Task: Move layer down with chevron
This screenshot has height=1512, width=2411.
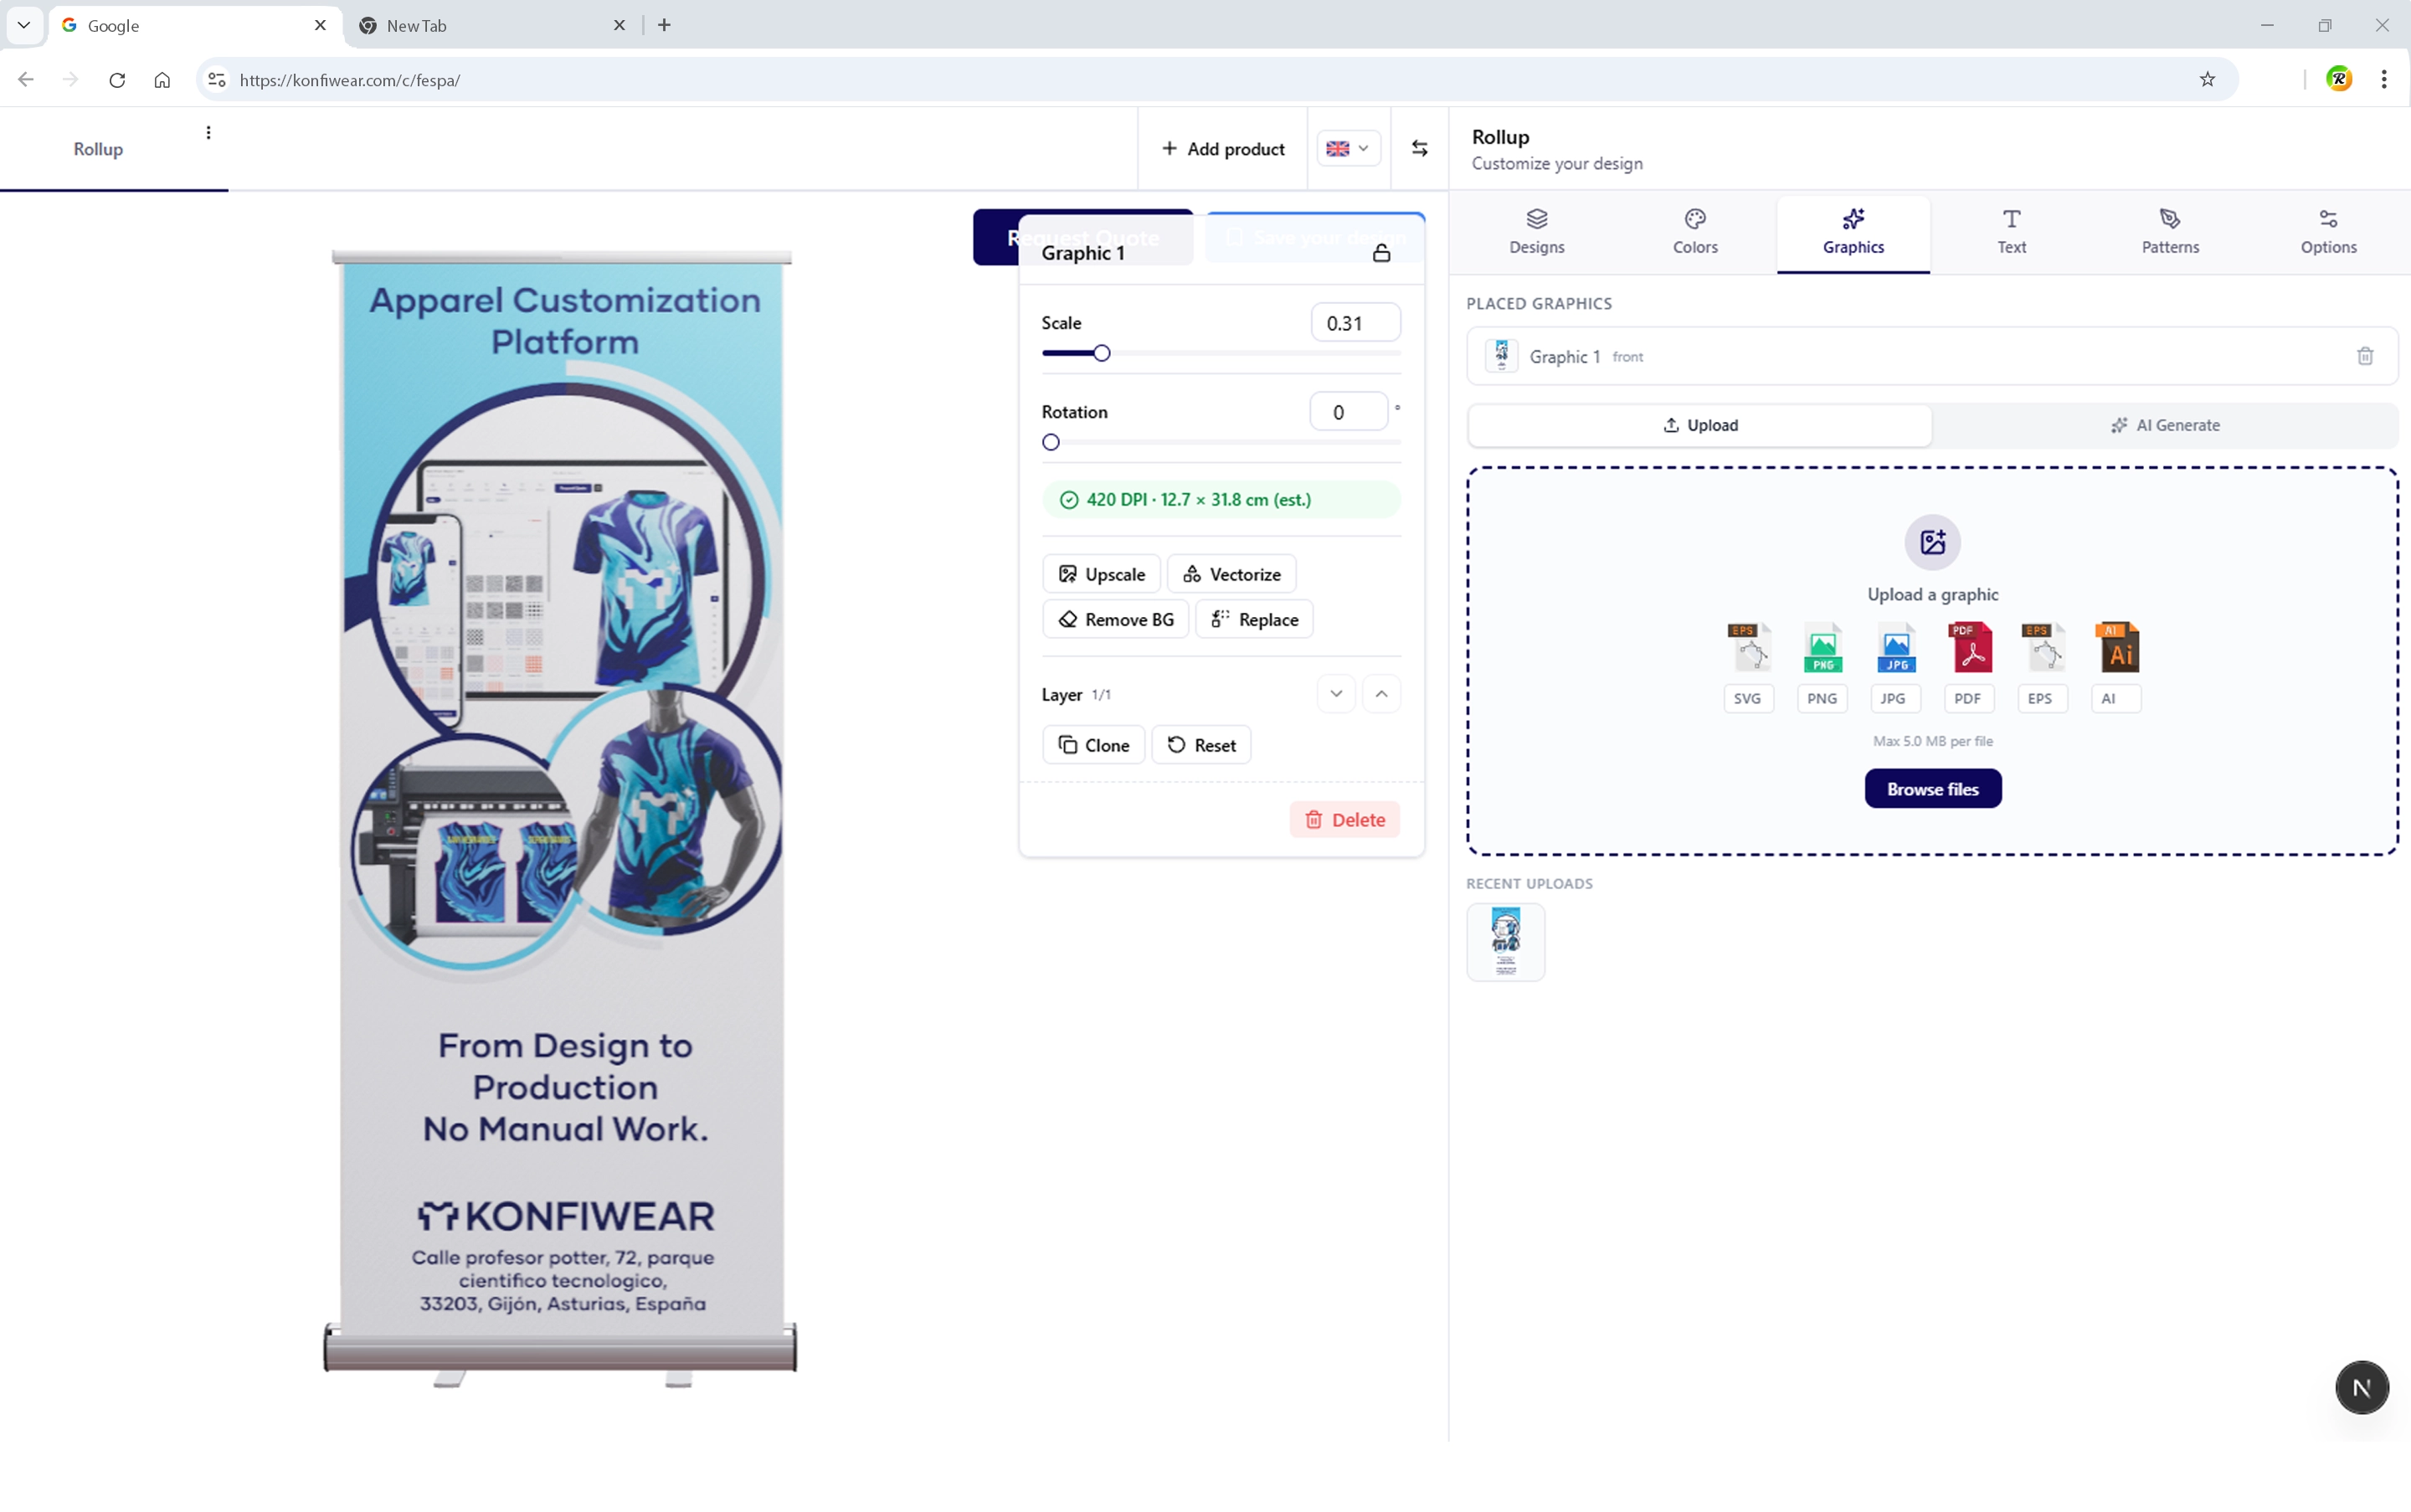Action: (1336, 694)
